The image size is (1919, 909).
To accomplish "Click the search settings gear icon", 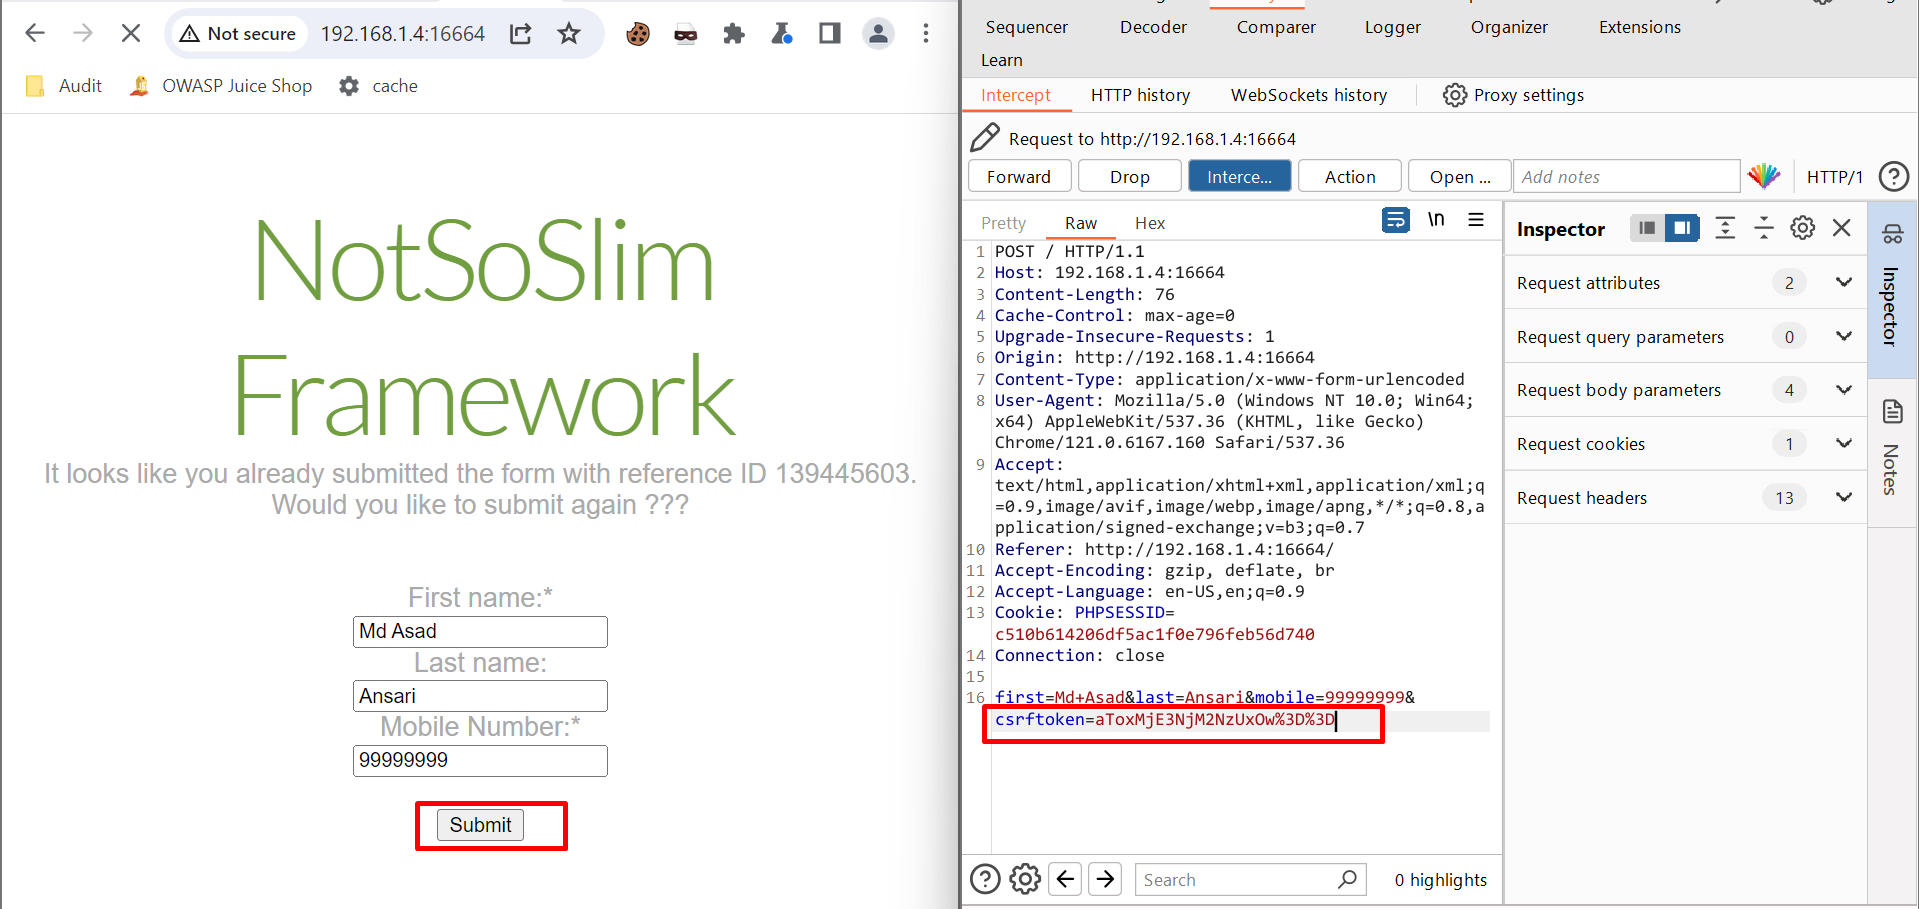I will [x=1025, y=879].
